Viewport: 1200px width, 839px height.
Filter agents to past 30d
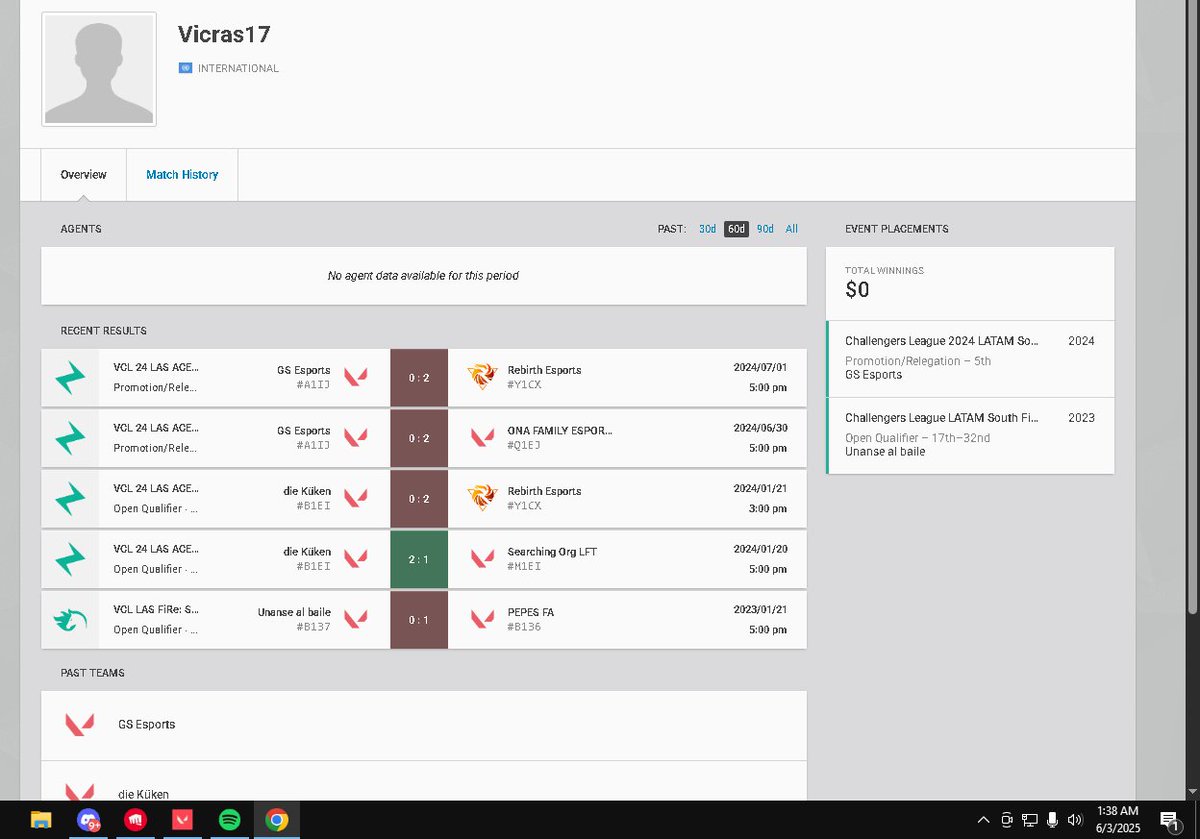coord(707,229)
